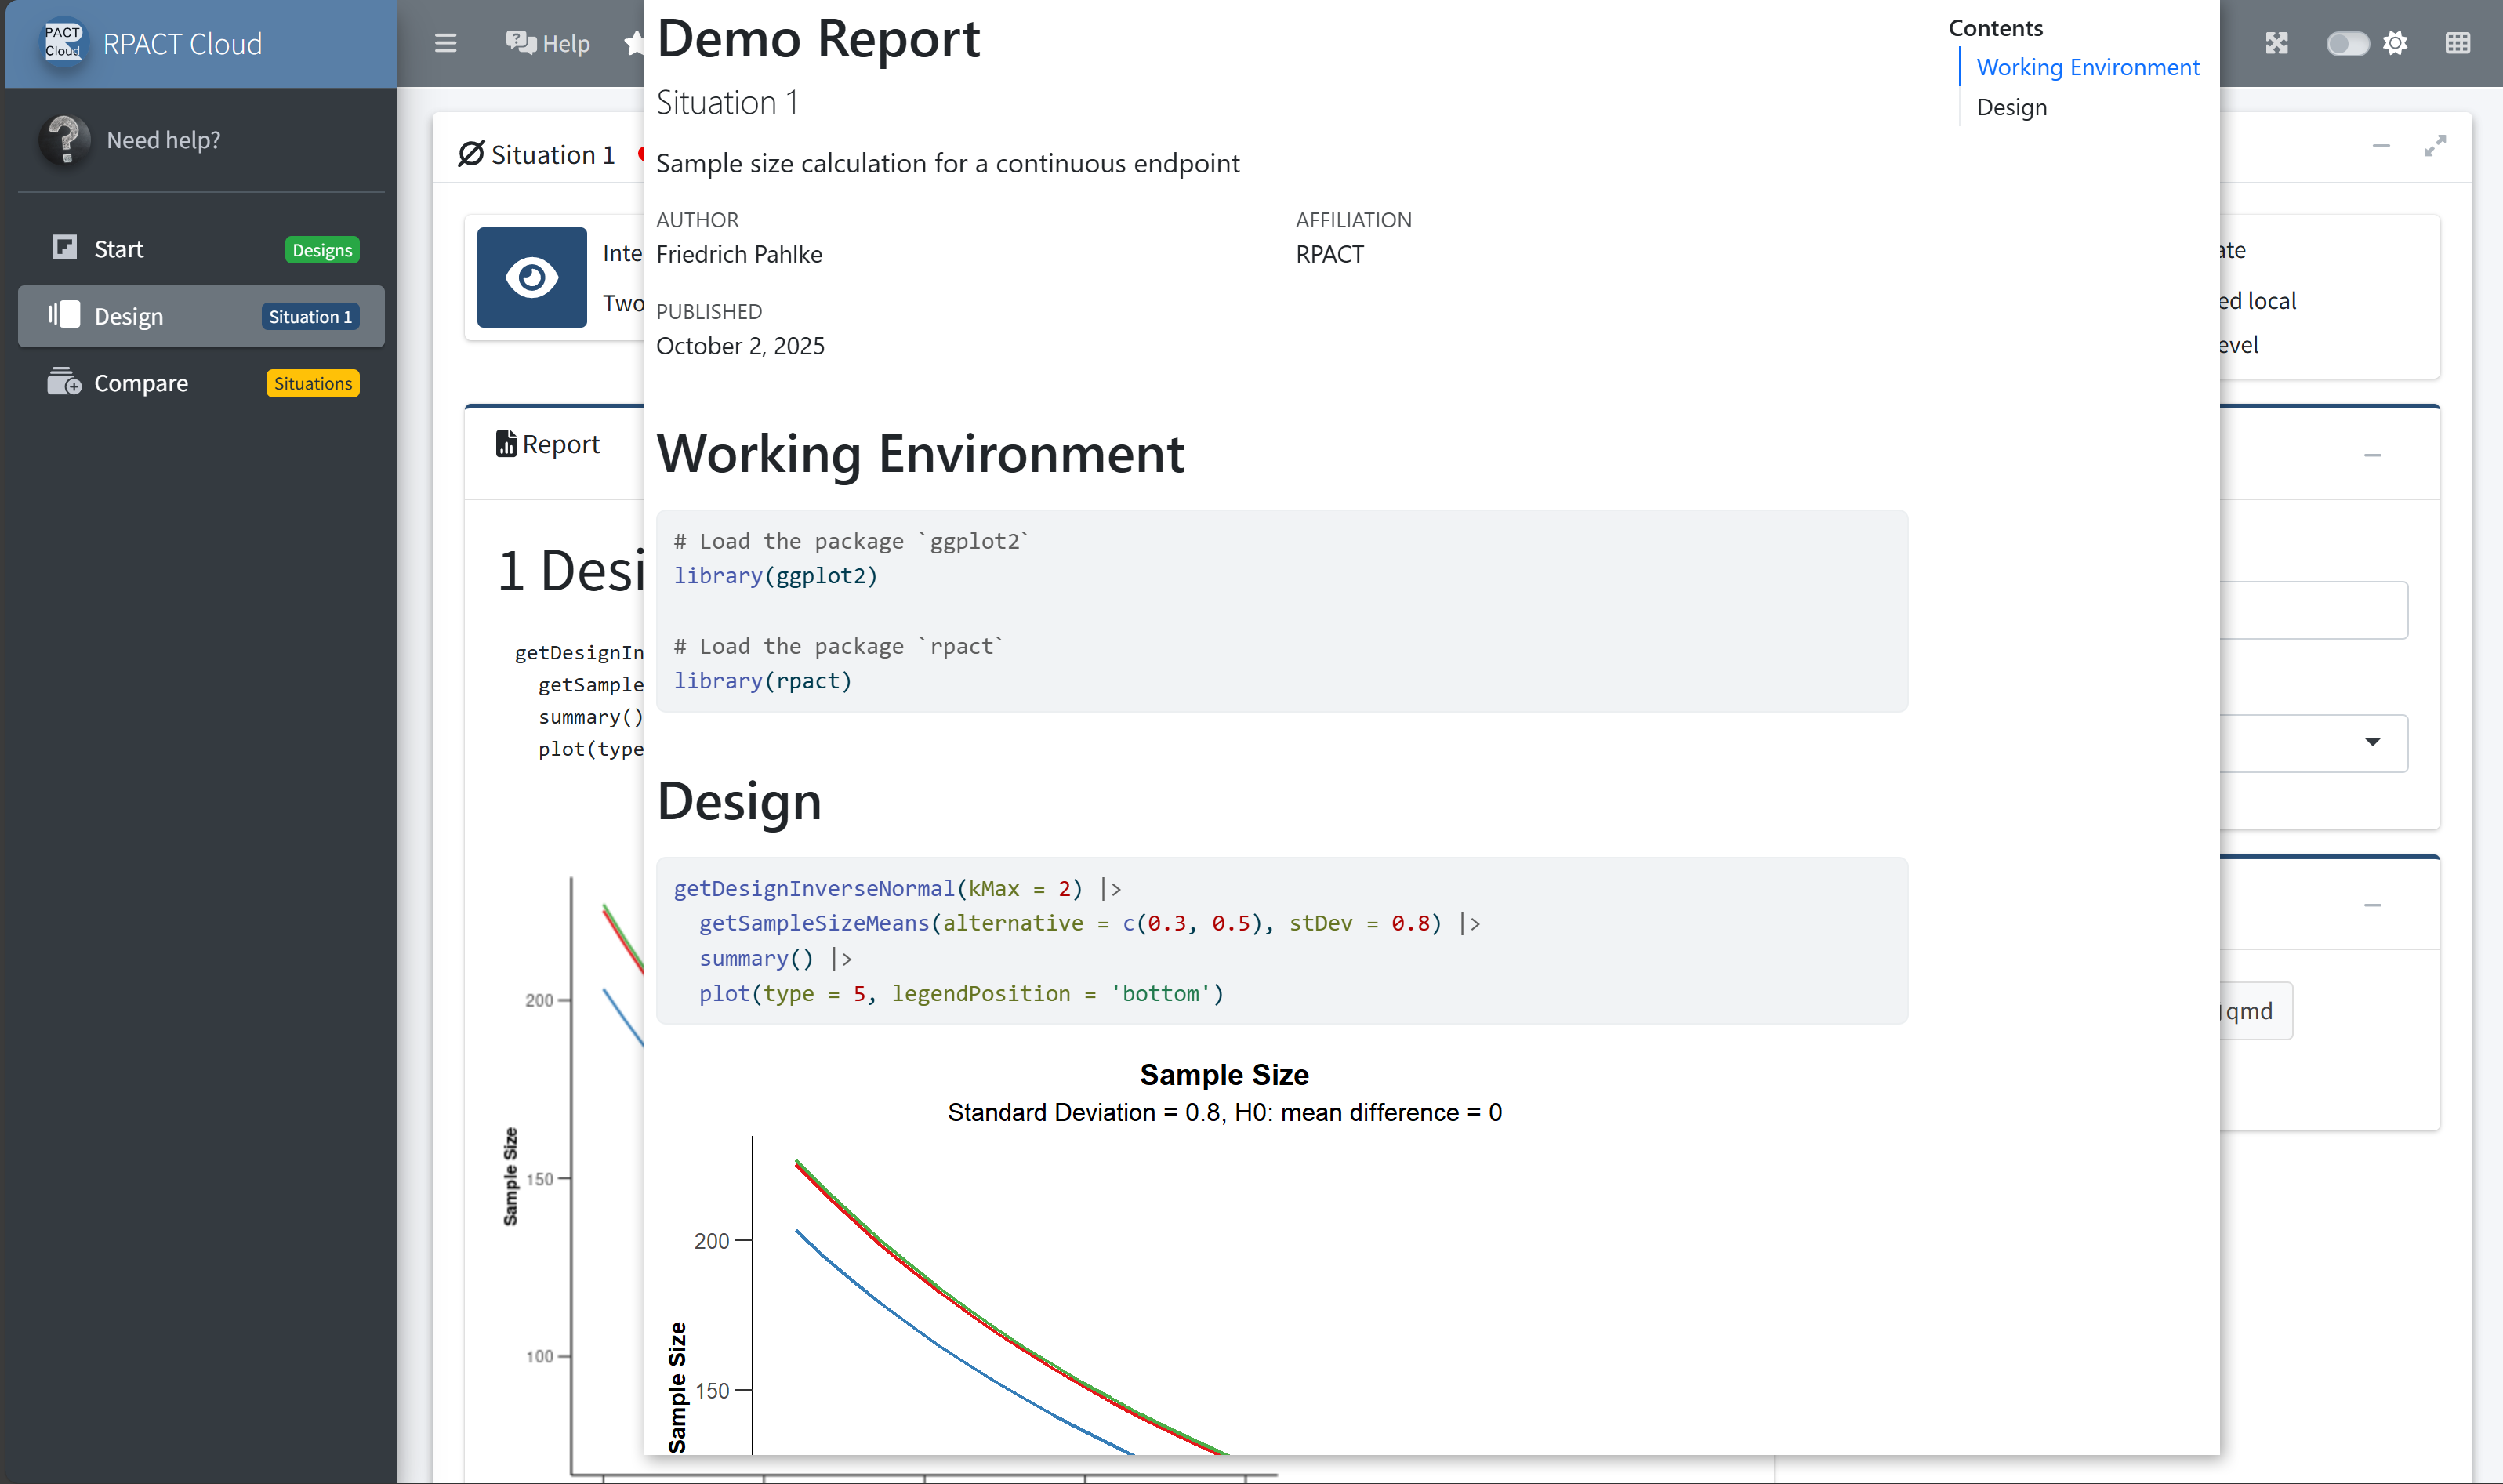Click the RPACT Cloud logo icon
This screenshot has height=1484, width=2503.
coord(63,42)
